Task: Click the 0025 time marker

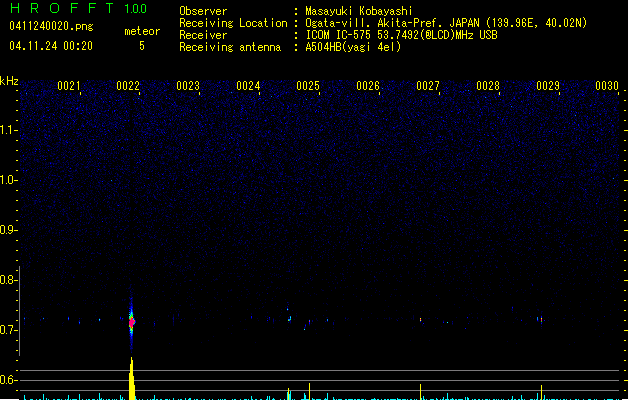Action: tap(308, 86)
